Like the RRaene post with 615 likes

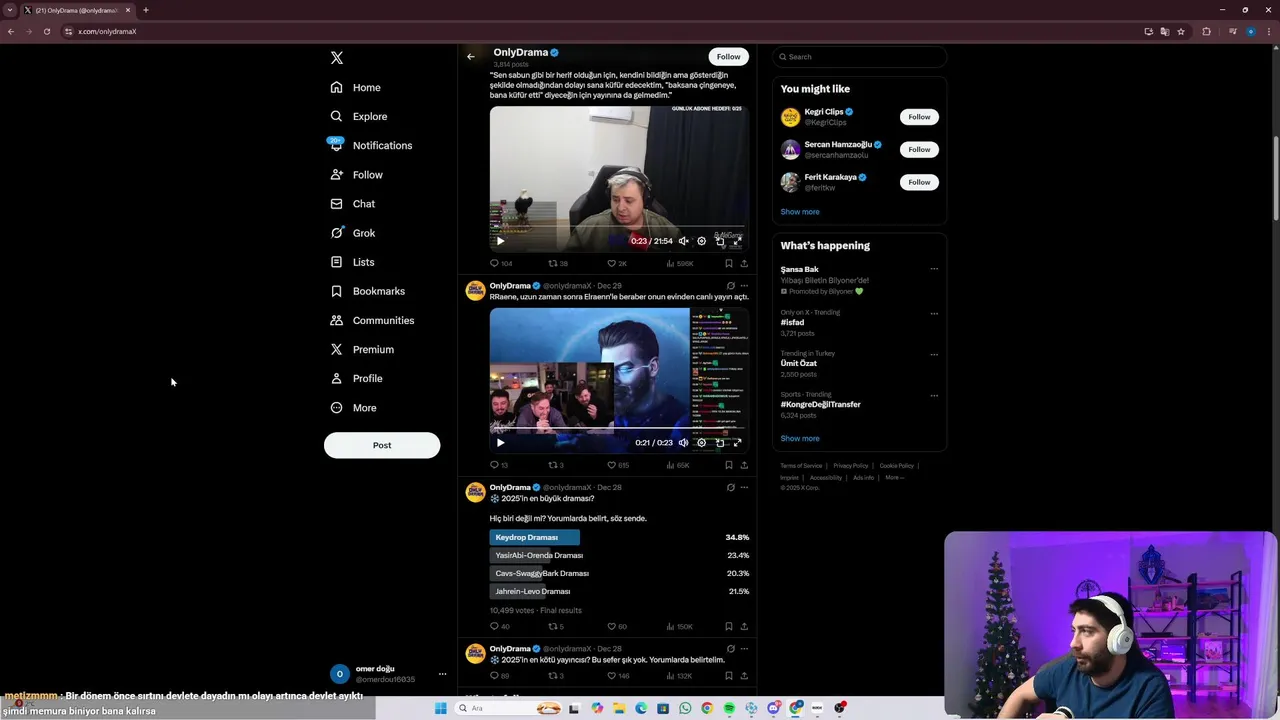pyautogui.click(x=618, y=465)
